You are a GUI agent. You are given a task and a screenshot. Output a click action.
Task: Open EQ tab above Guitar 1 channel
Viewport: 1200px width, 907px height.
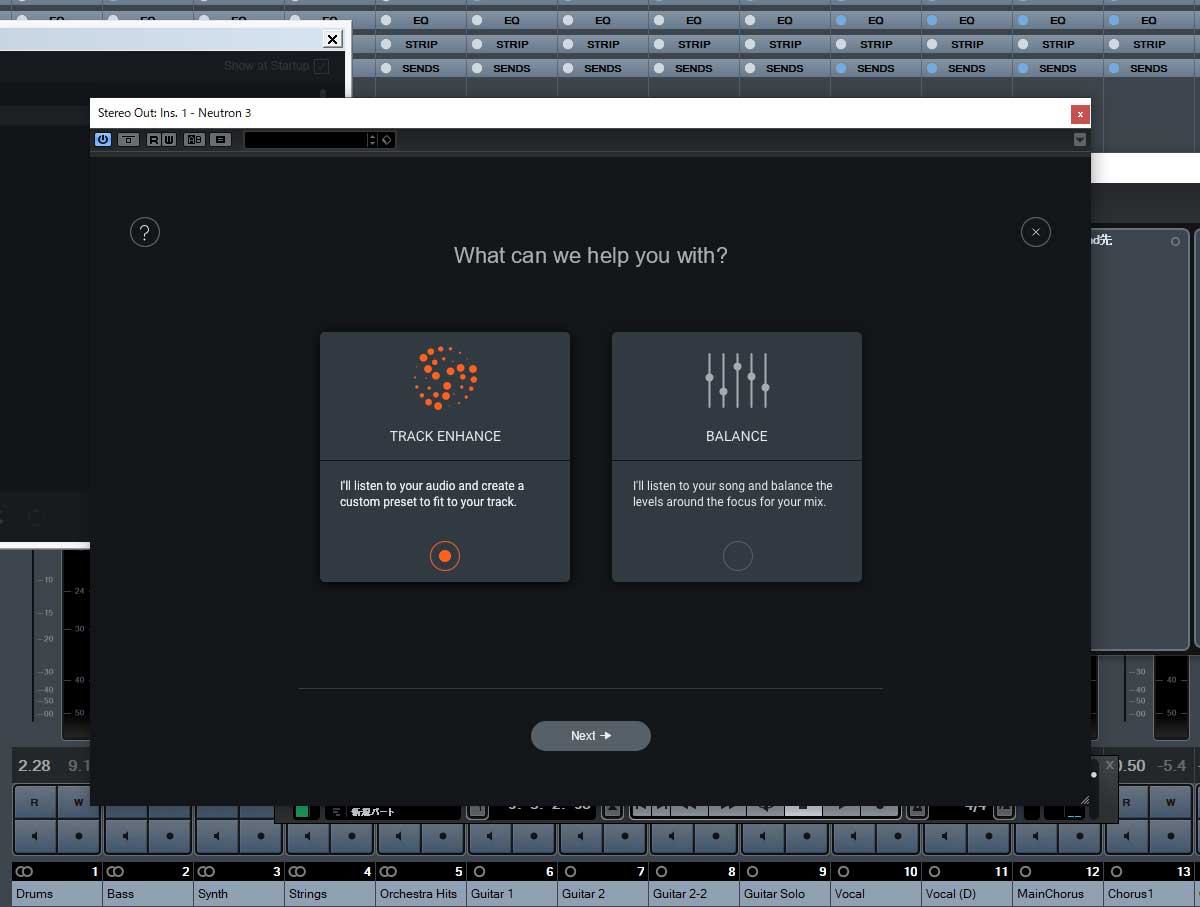[512, 20]
